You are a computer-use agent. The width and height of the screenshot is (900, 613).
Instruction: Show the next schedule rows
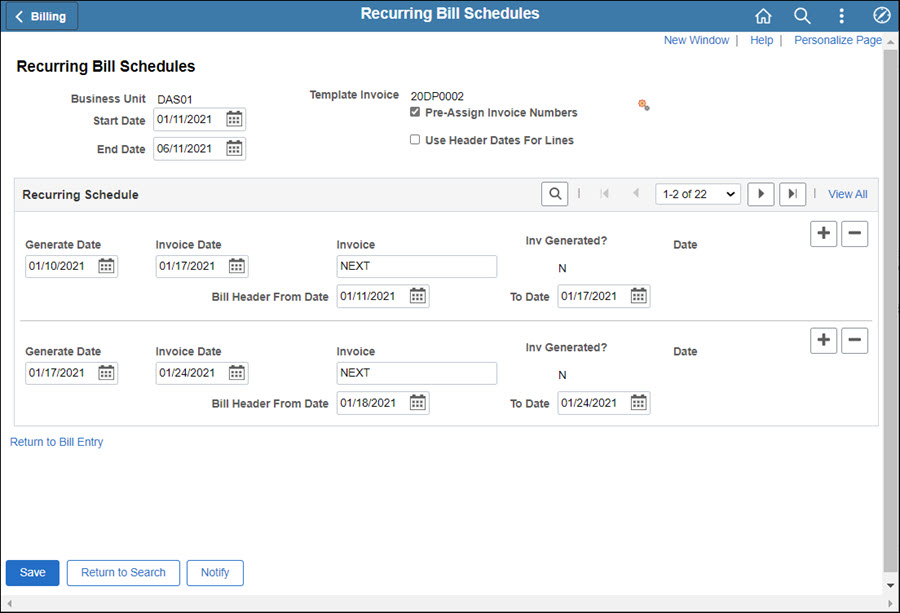pyautogui.click(x=761, y=193)
